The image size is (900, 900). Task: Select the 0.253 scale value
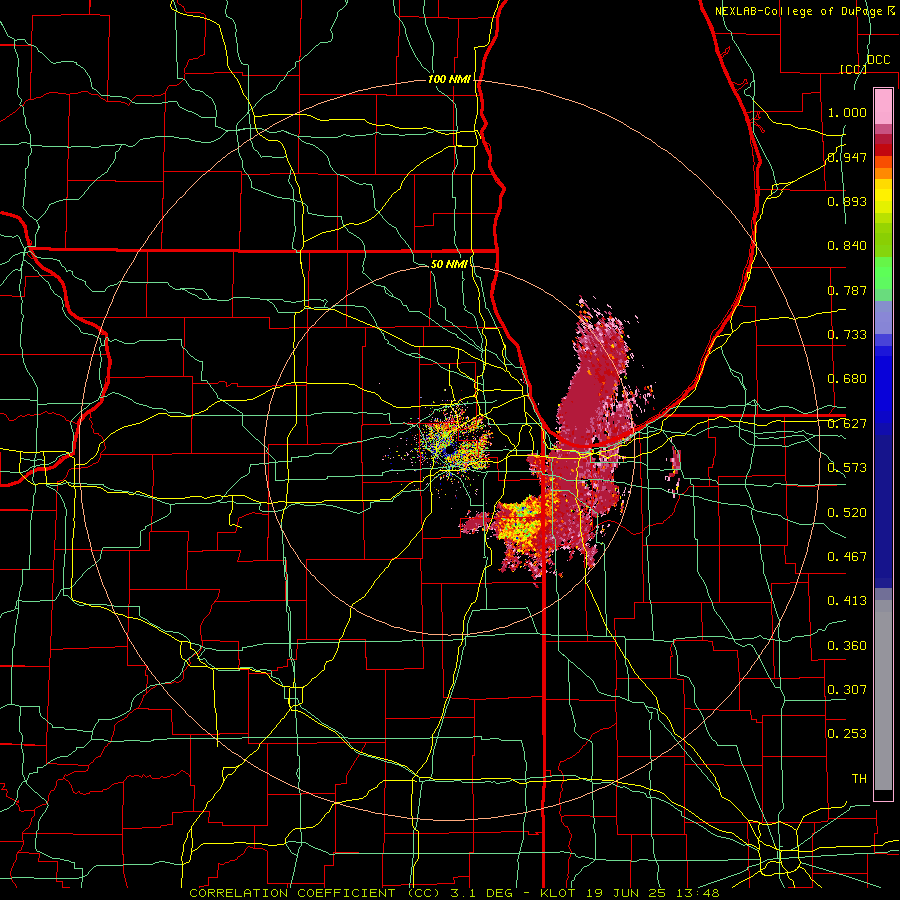click(x=847, y=734)
